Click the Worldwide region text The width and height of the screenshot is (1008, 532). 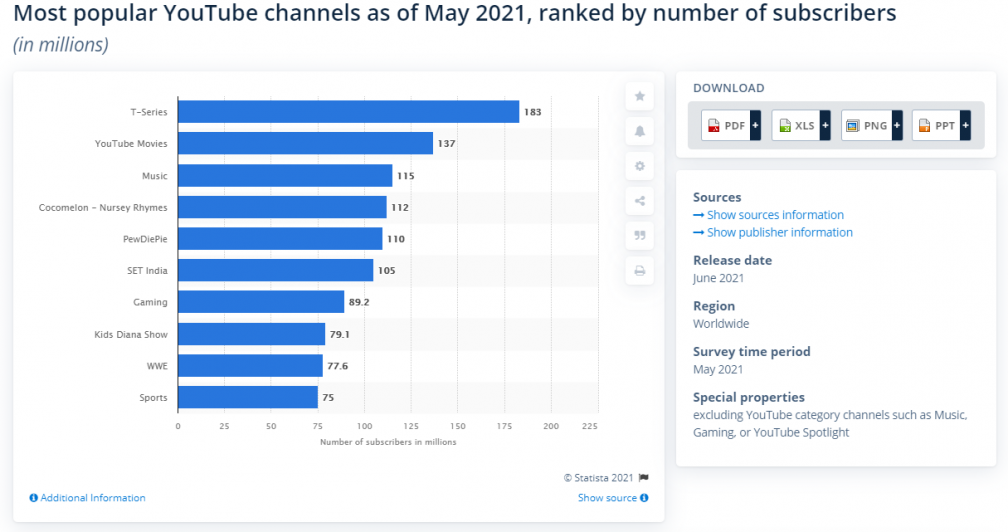click(721, 324)
